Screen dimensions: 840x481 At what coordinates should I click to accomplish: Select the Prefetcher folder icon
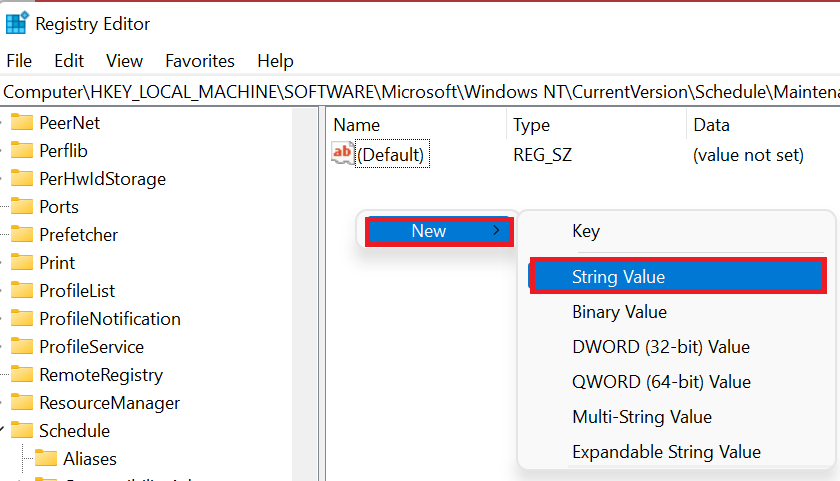click(x=22, y=234)
